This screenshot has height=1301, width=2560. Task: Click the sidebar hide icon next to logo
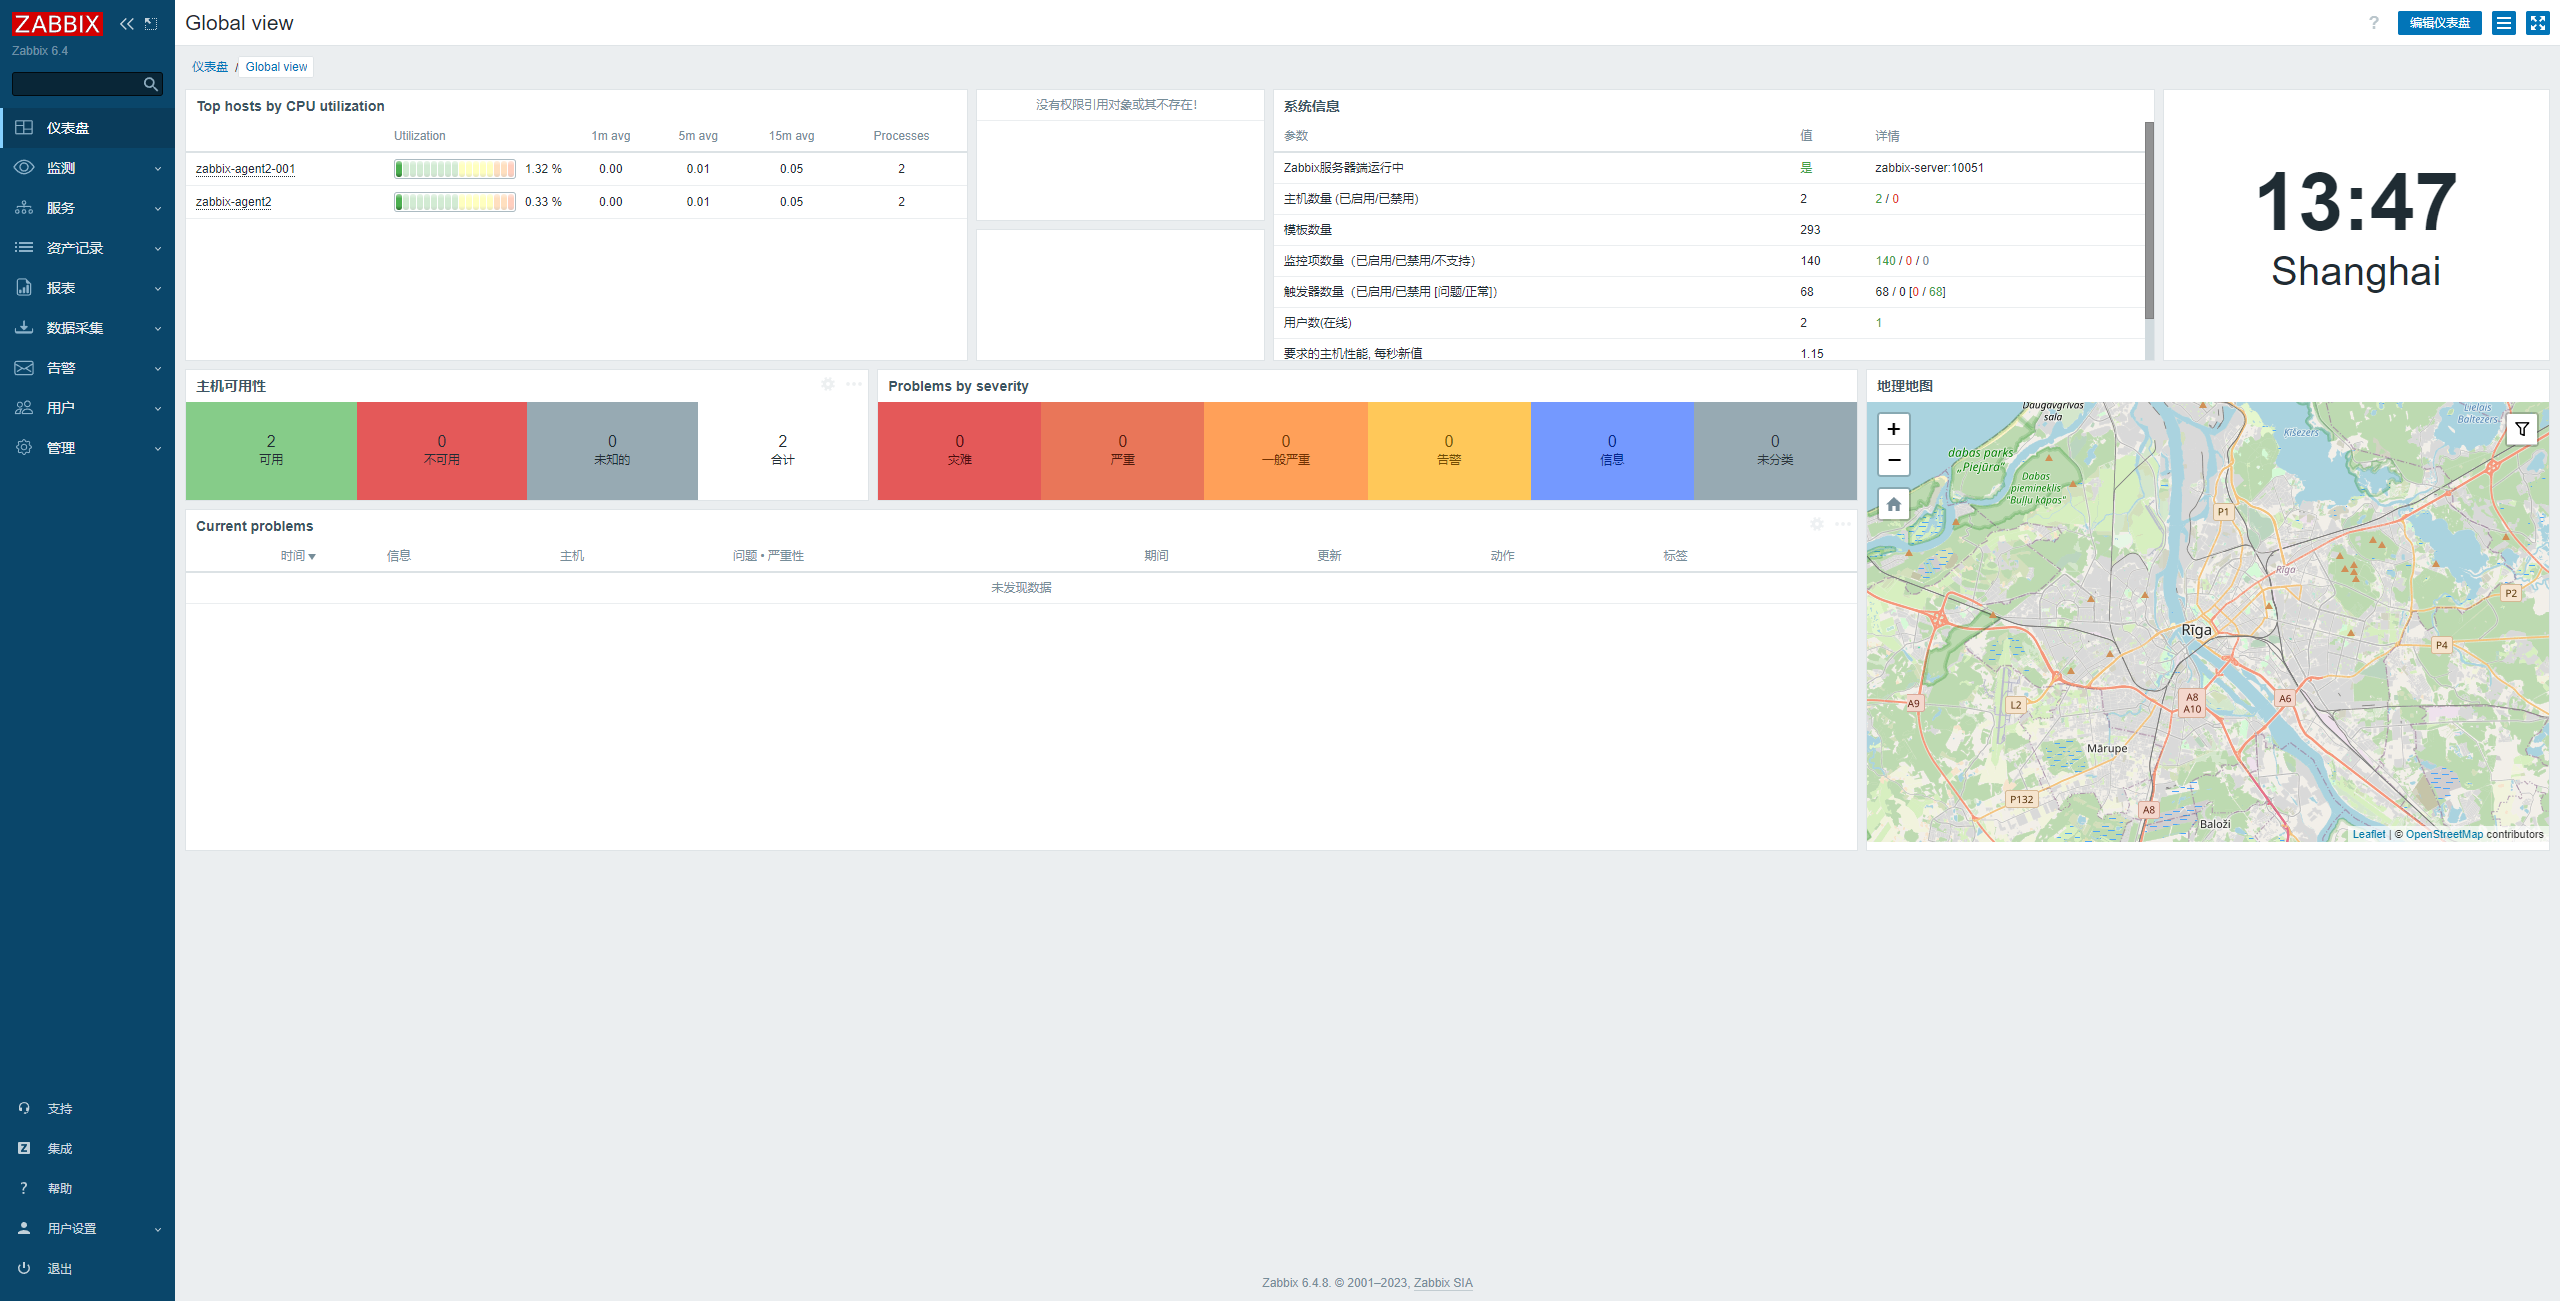point(151,24)
